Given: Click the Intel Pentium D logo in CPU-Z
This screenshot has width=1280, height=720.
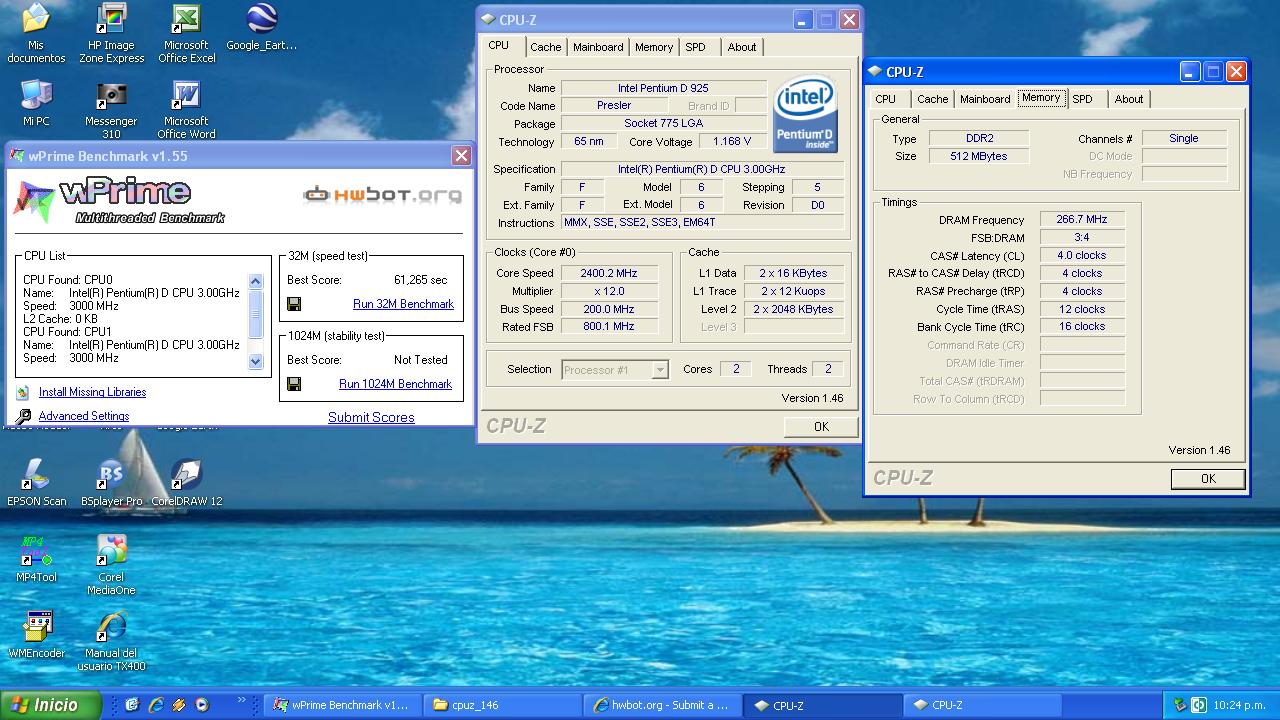Looking at the screenshot, I should 805,114.
